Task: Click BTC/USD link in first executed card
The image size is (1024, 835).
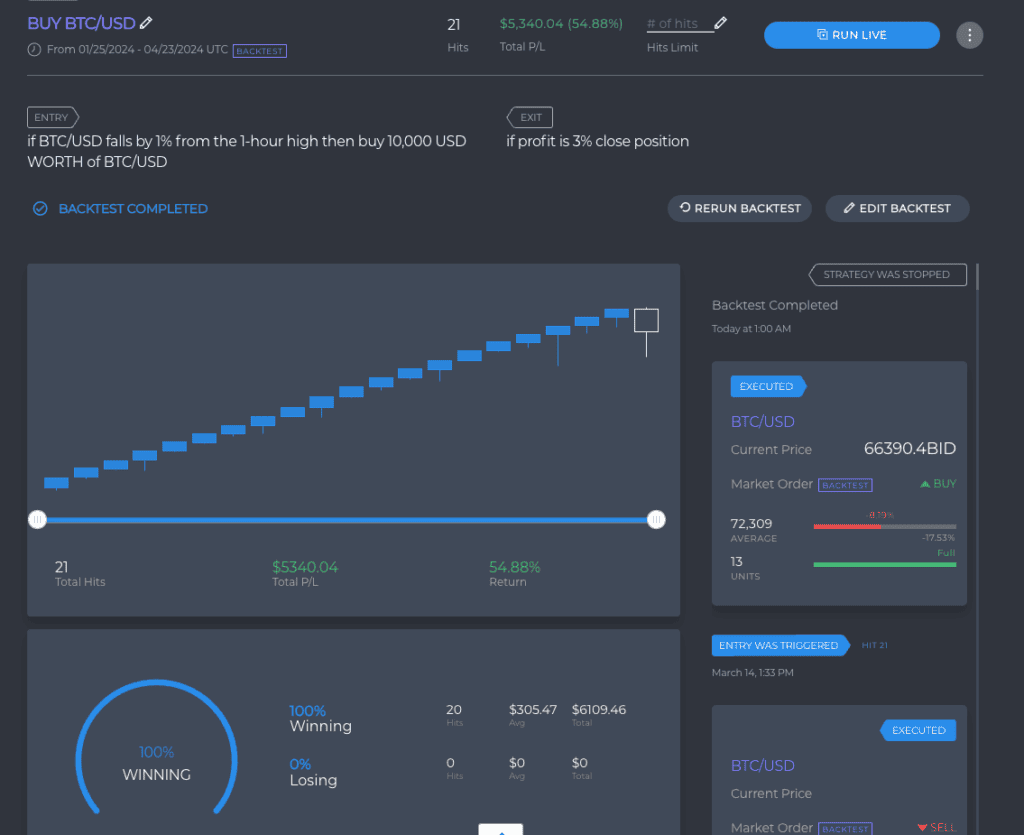Action: point(762,422)
